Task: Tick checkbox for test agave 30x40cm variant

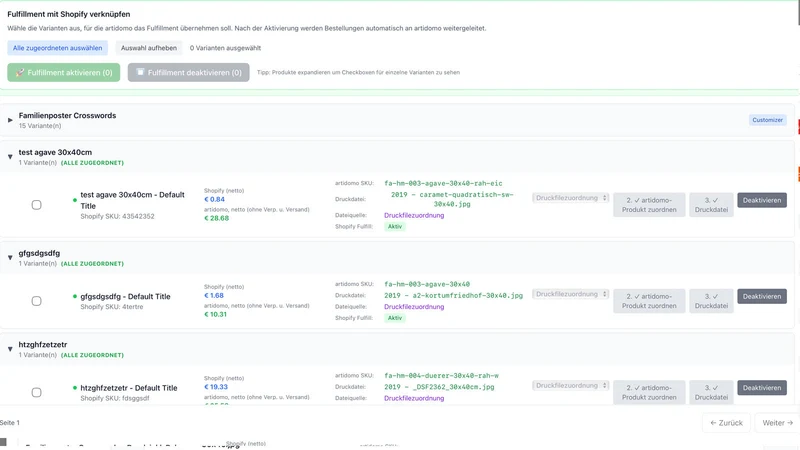Action: coord(36,205)
